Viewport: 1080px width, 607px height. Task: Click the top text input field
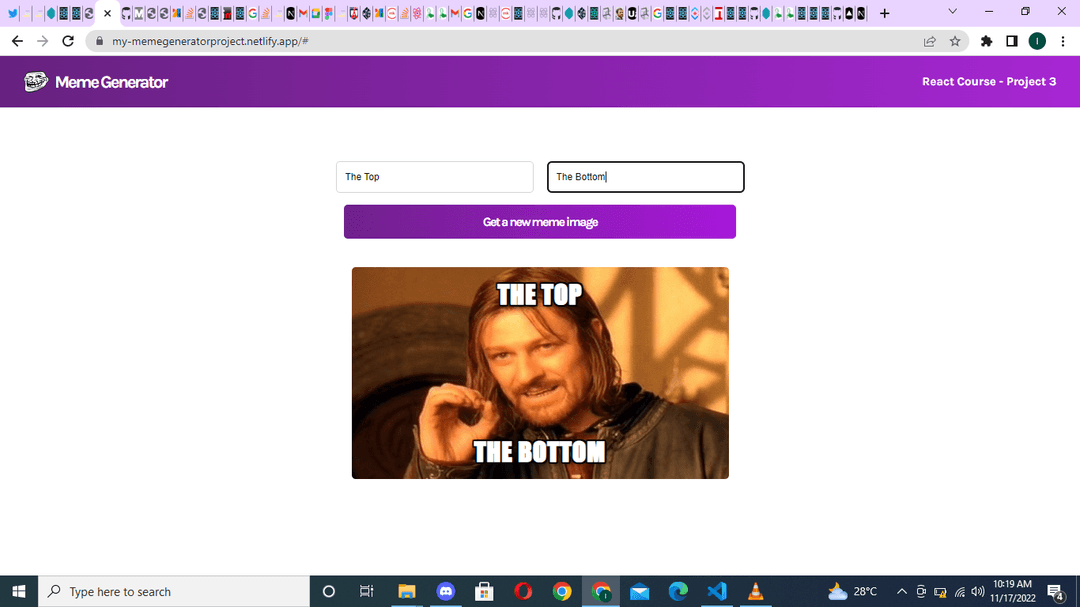[435, 177]
